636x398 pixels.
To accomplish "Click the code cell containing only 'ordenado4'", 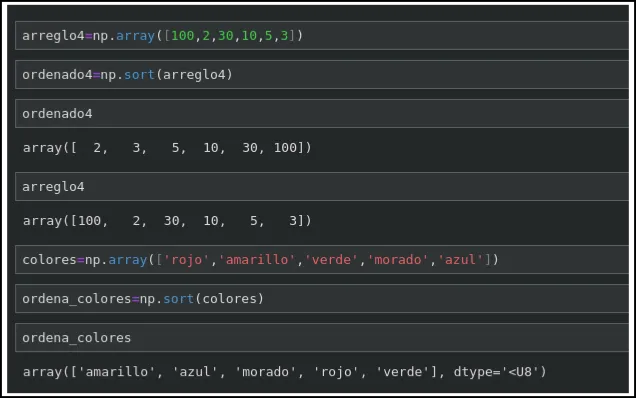I will 322,114.
